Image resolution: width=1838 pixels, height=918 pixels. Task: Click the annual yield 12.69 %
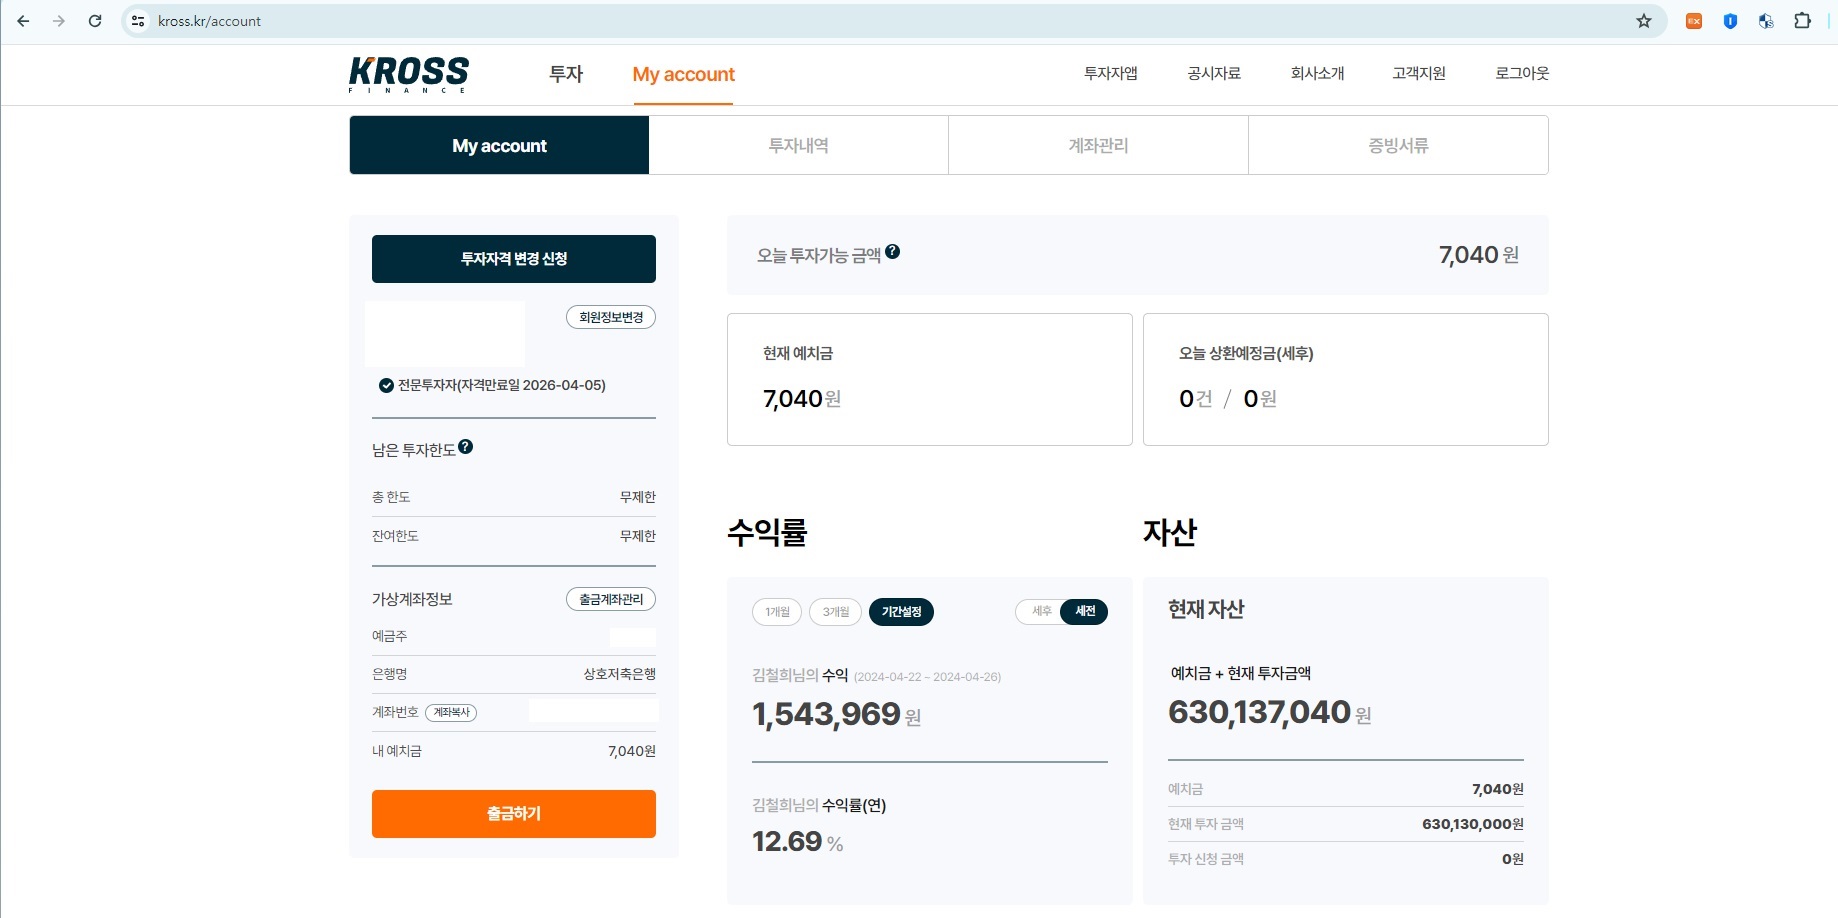pos(798,841)
